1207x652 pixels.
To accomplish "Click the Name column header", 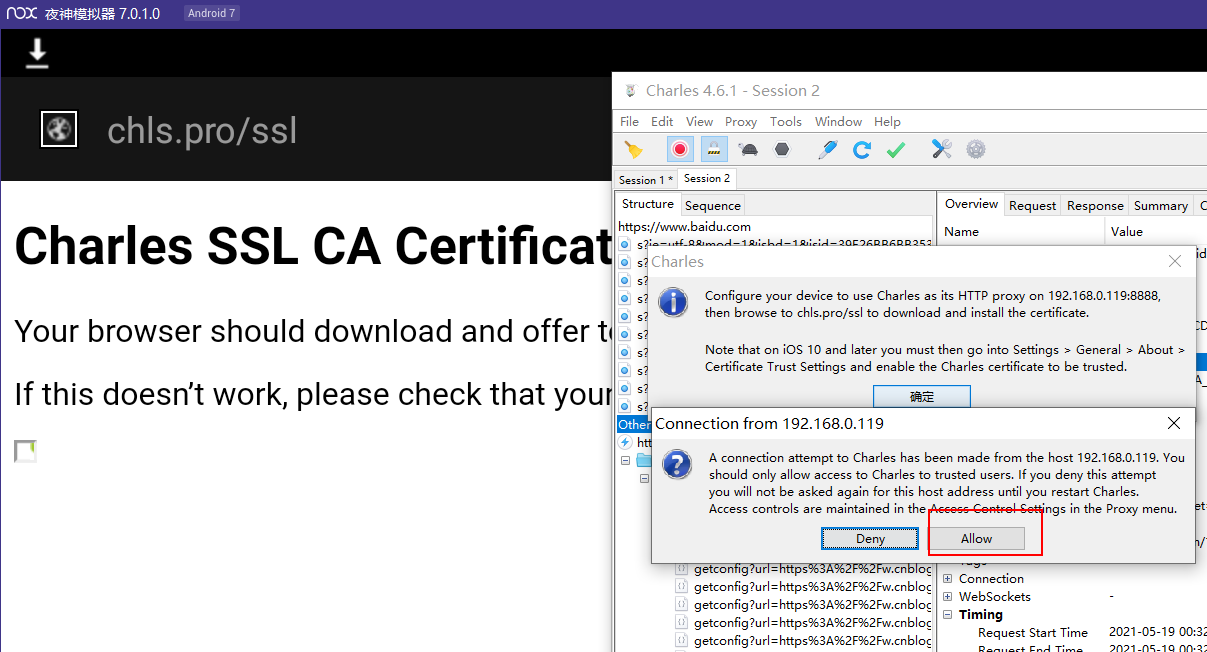I will pos(961,231).
